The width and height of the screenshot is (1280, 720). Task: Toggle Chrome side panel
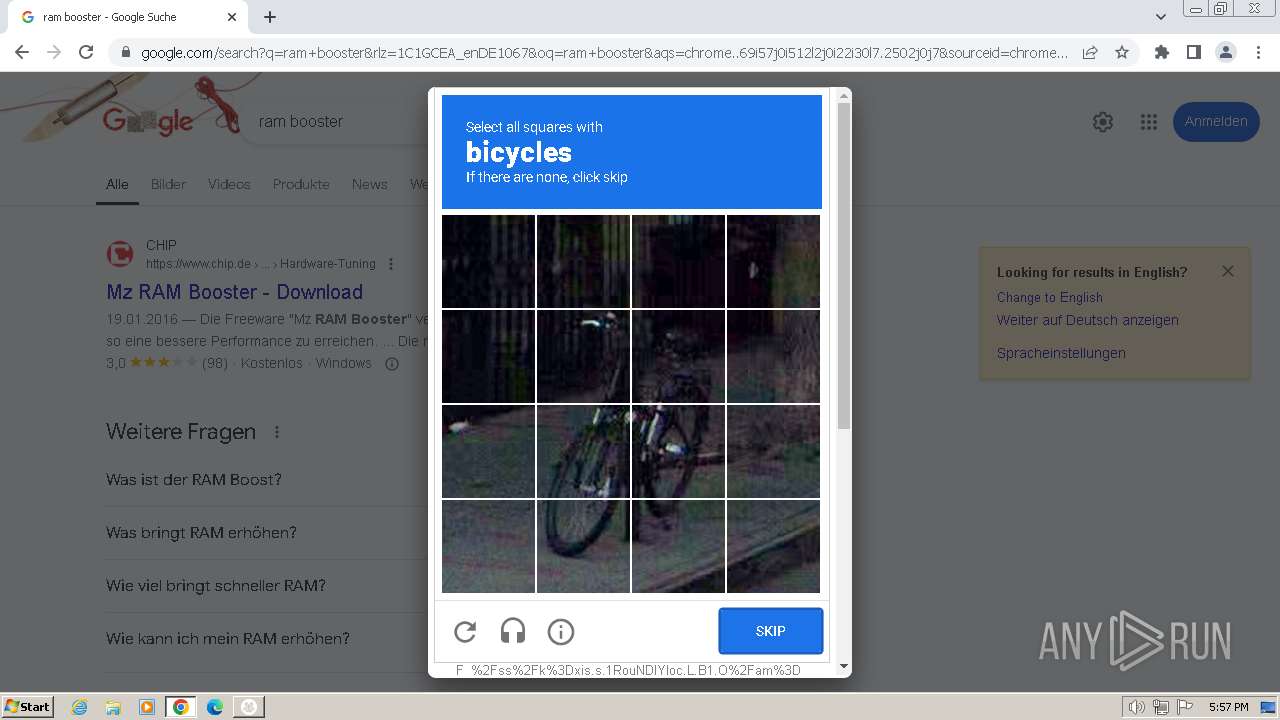[x=1194, y=52]
